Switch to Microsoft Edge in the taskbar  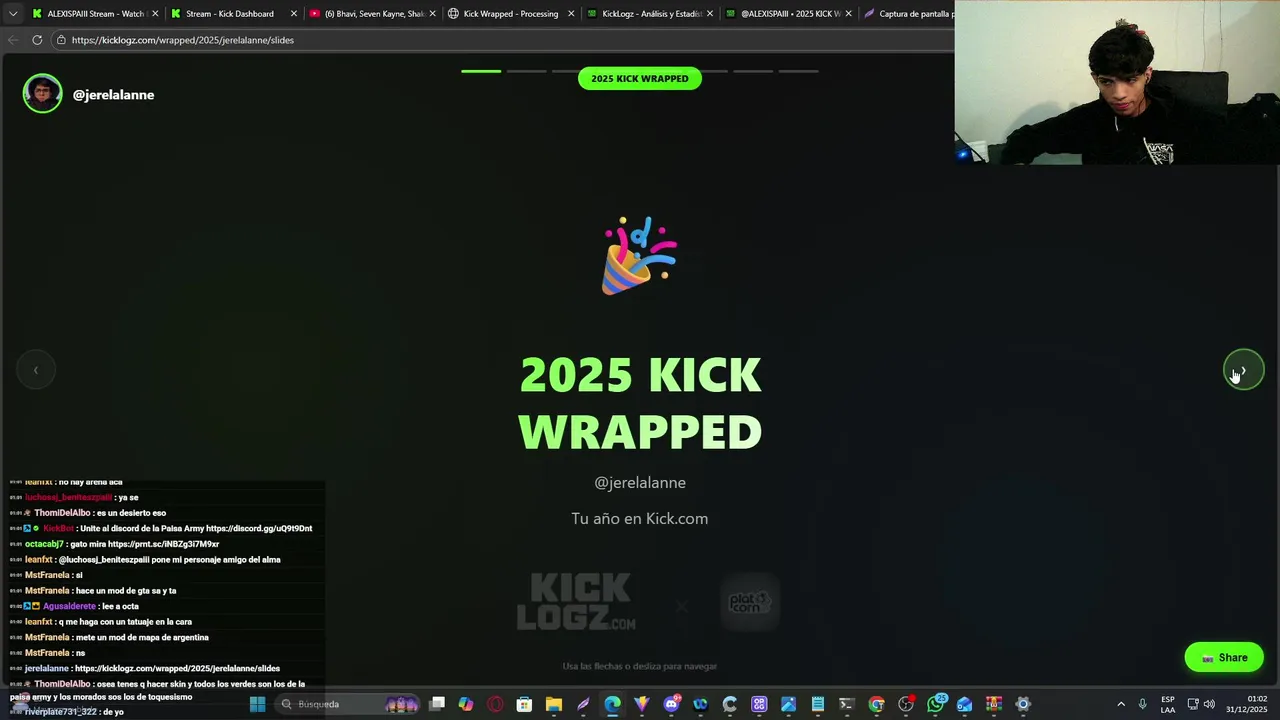(x=612, y=704)
